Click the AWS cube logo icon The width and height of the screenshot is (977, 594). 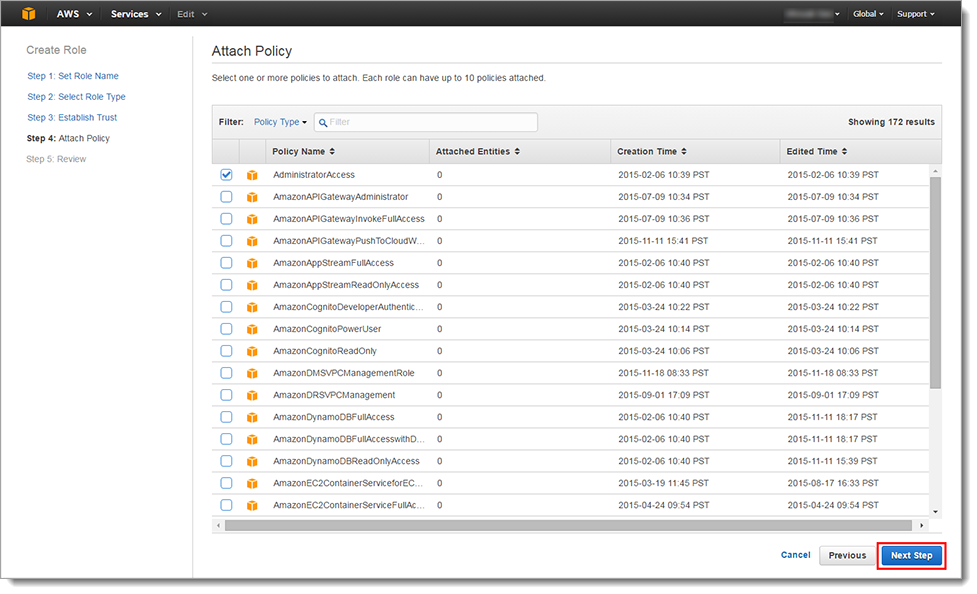click(x=29, y=14)
